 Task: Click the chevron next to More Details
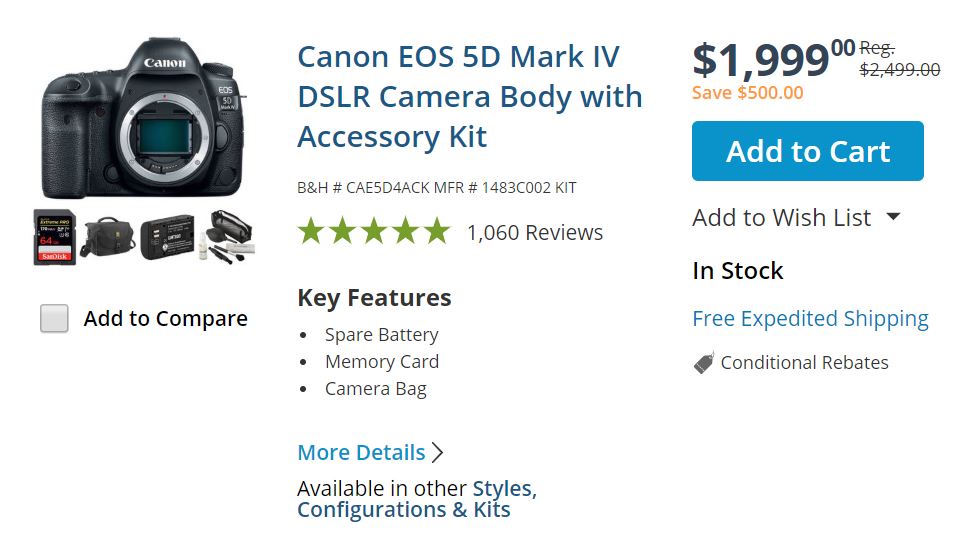(437, 452)
